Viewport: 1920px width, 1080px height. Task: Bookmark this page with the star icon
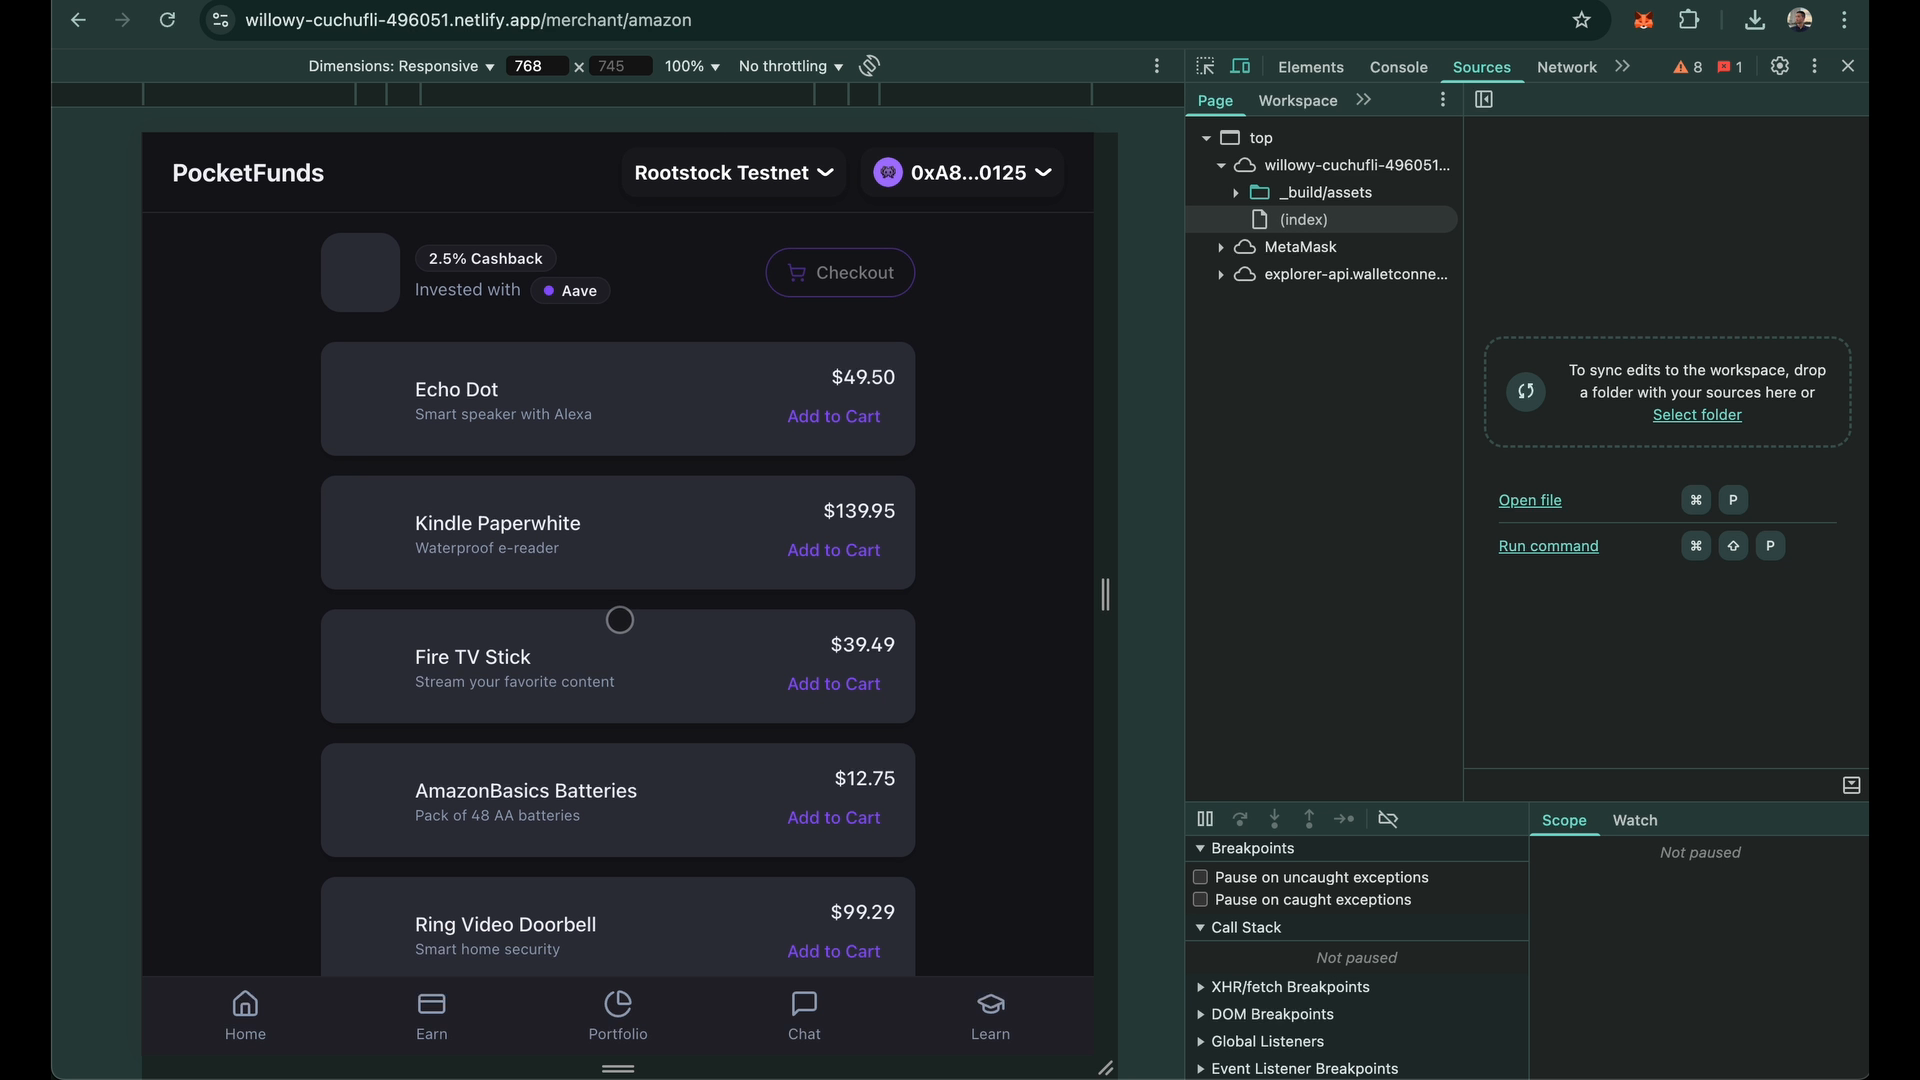coord(1581,20)
